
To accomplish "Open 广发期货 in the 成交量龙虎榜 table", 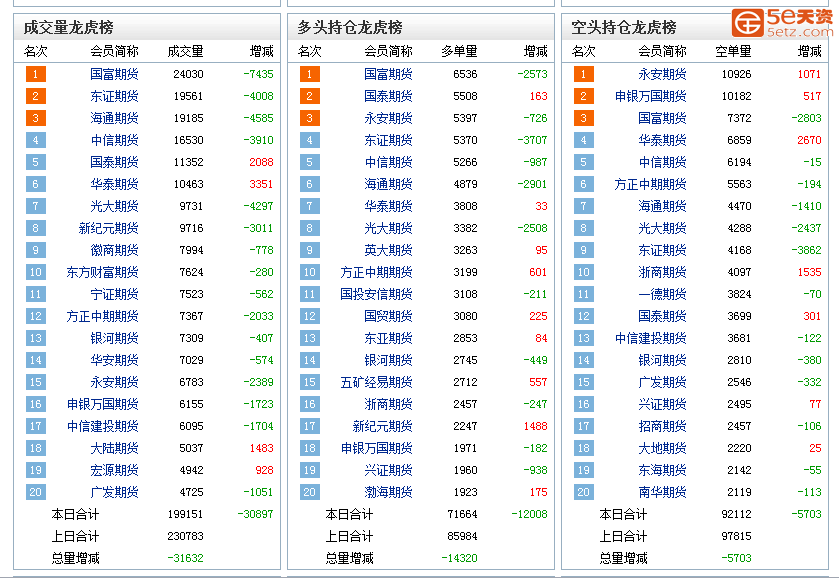I will pyautogui.click(x=114, y=492).
